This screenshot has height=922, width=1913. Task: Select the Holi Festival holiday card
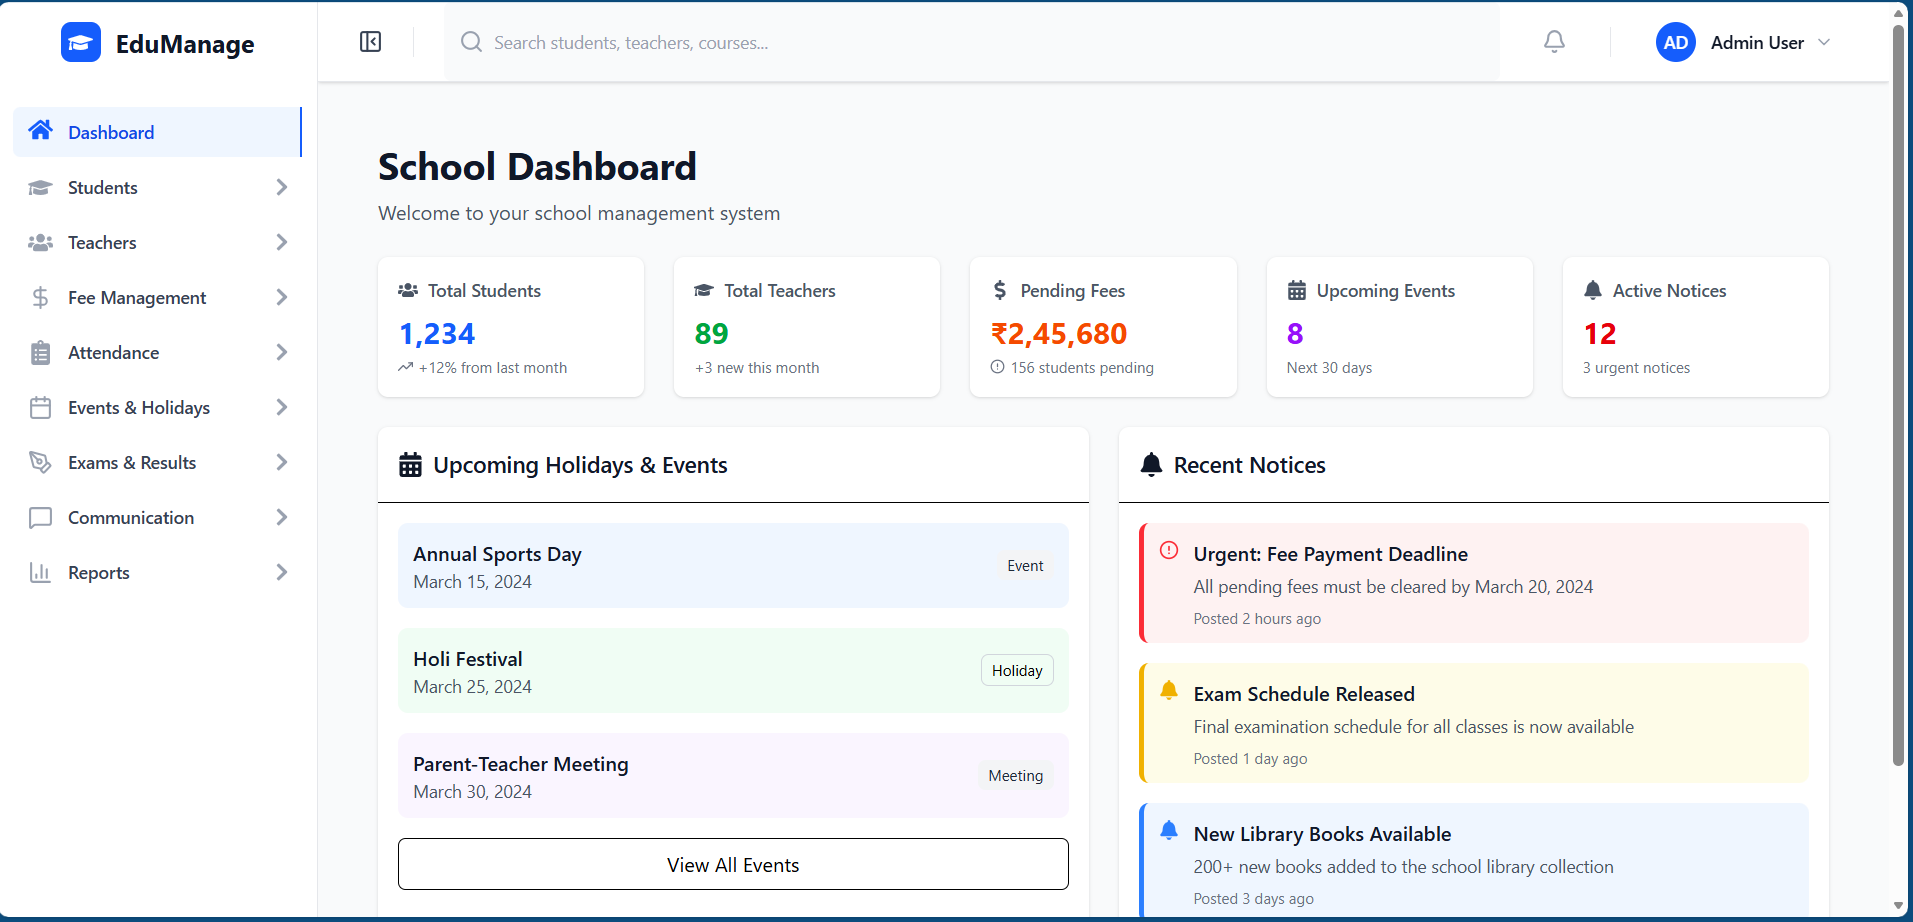733,671
